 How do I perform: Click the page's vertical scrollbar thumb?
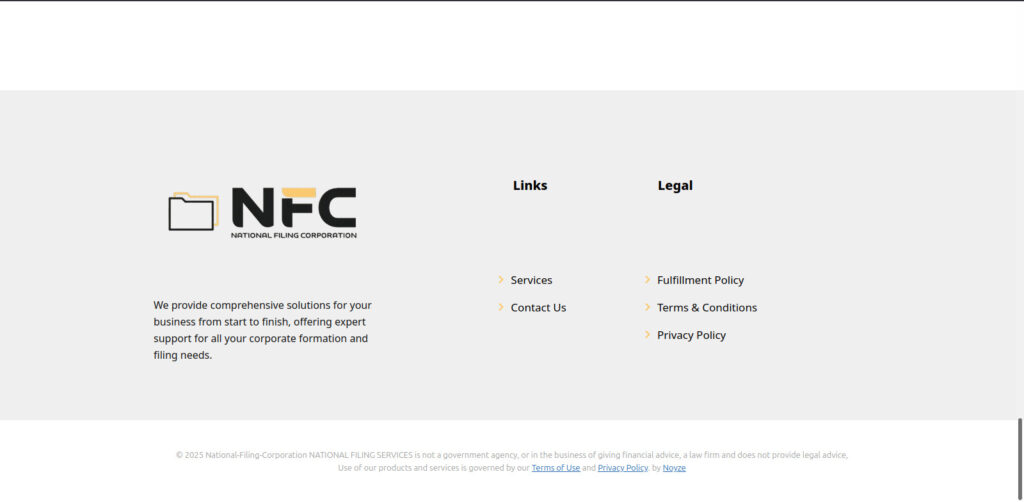pyautogui.click(x=1019, y=450)
